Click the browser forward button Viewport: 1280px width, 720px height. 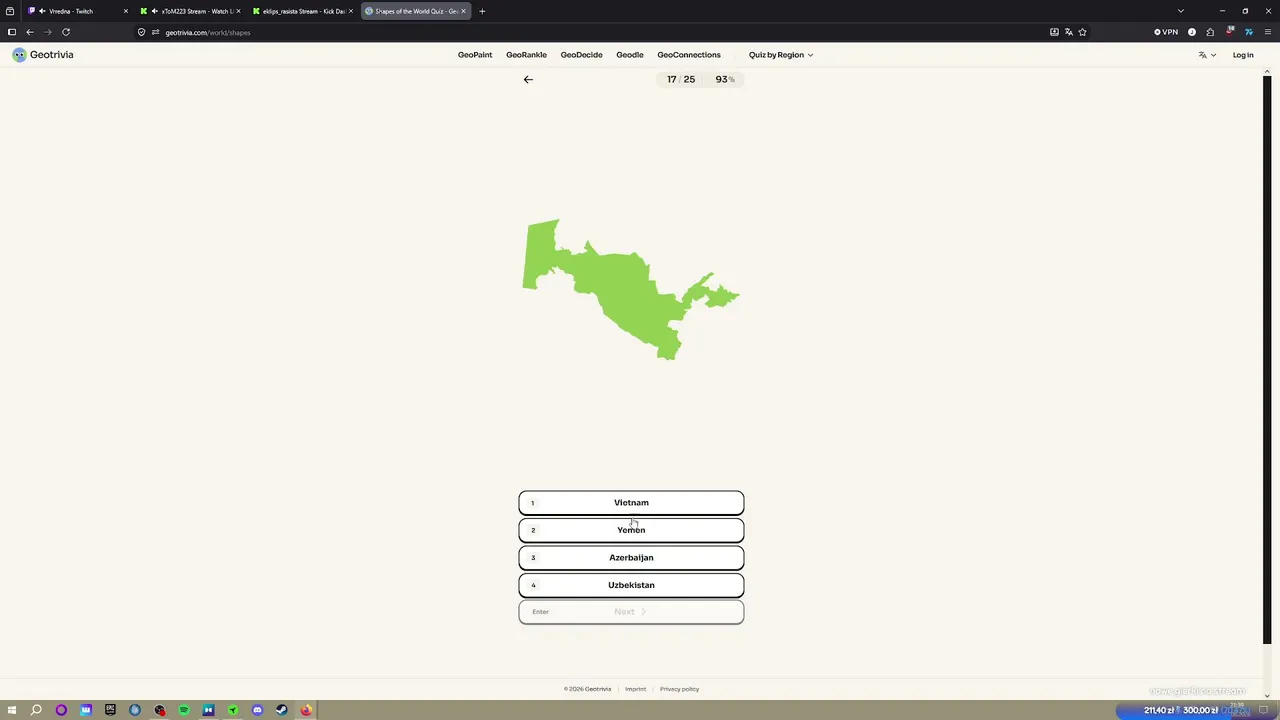click(47, 32)
